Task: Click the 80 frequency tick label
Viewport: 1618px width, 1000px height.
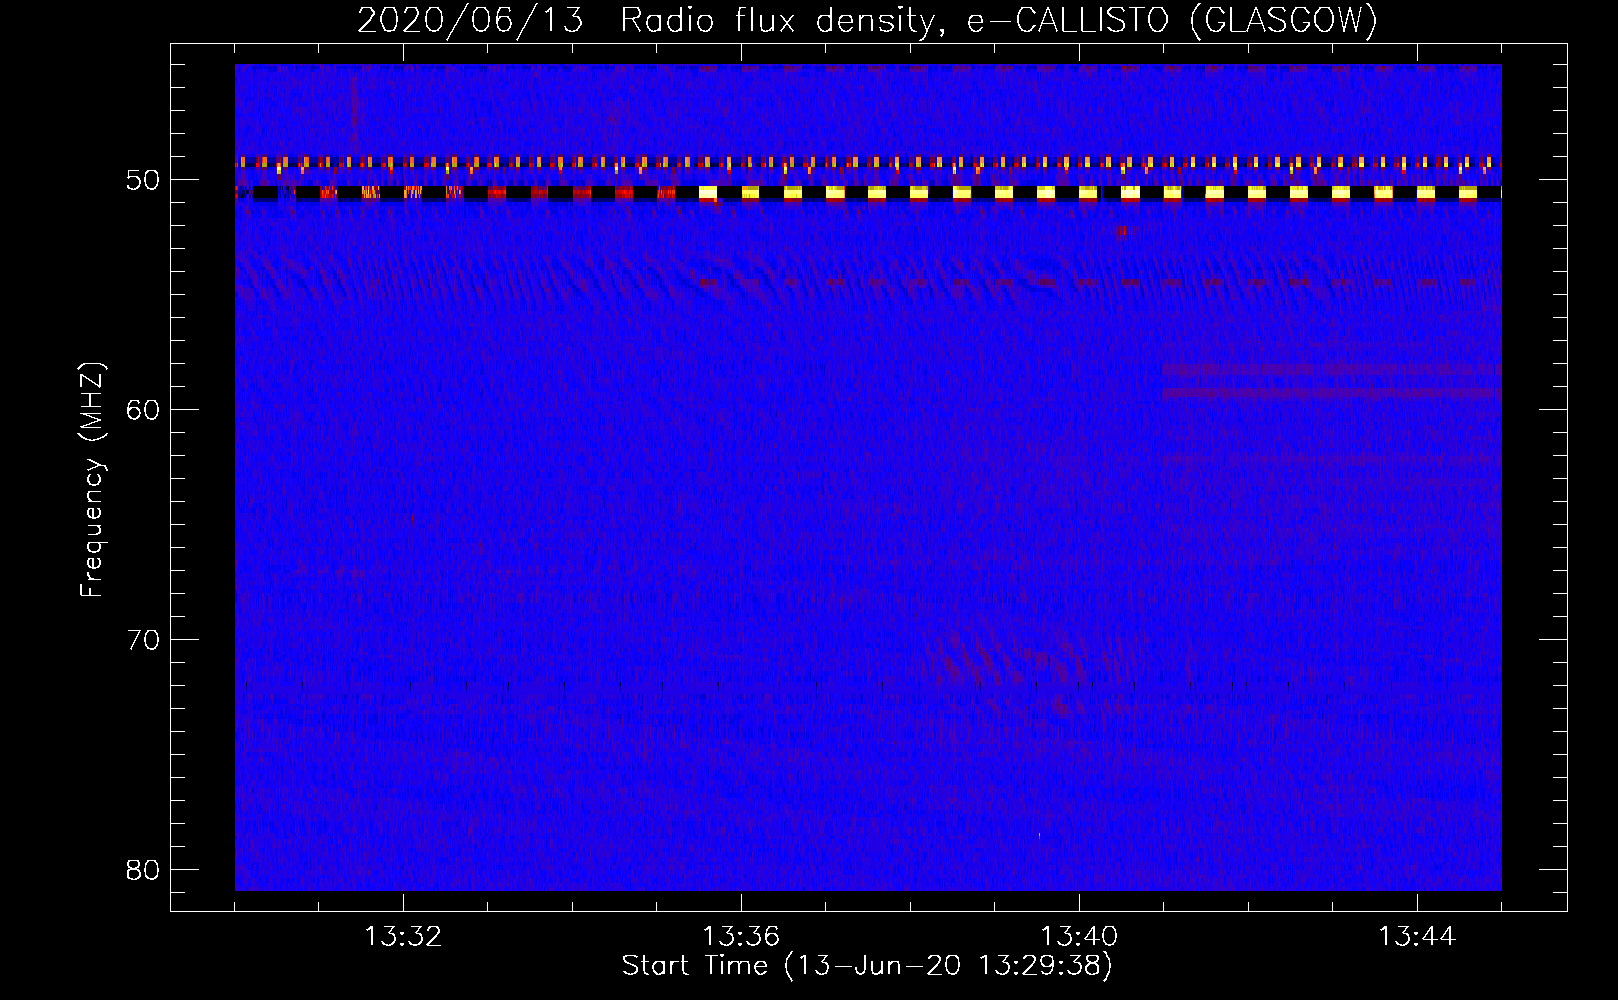Action: 143,869
